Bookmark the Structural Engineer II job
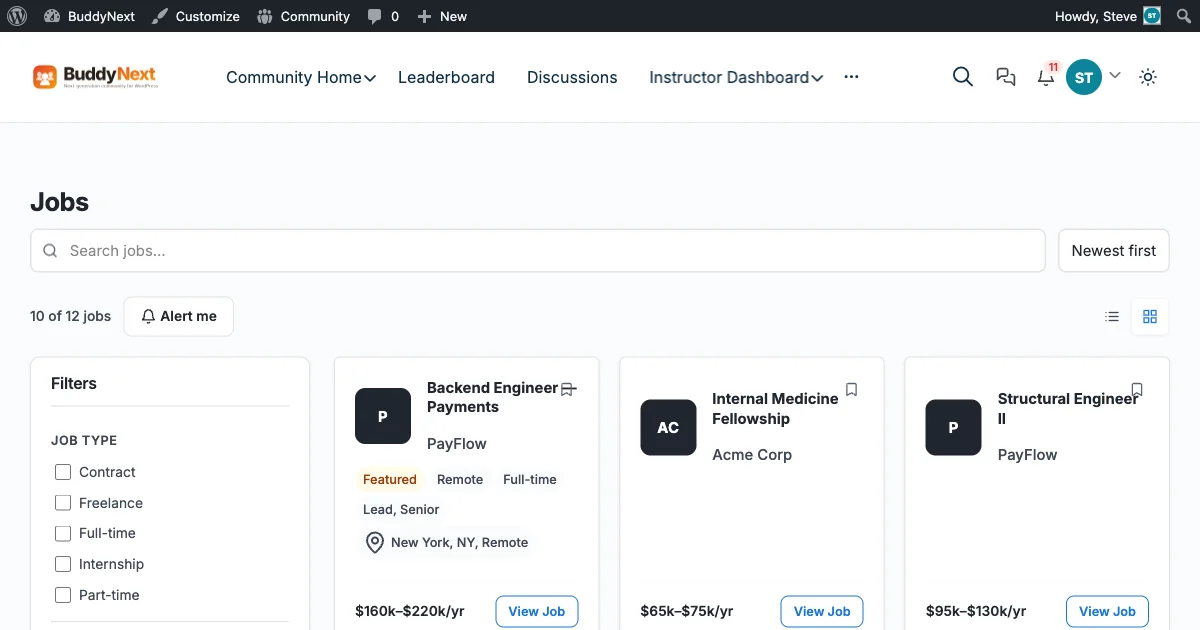The width and height of the screenshot is (1200, 630). click(1137, 389)
